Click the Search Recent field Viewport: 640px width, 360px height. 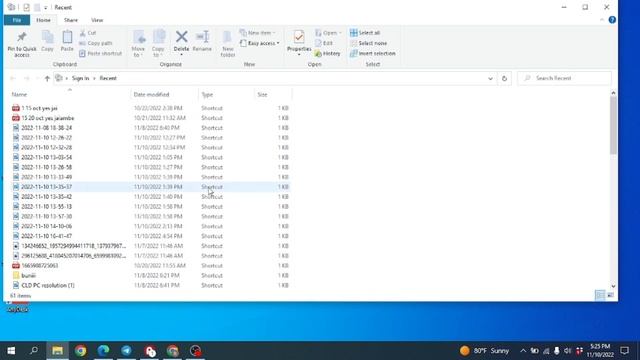click(x=564, y=78)
